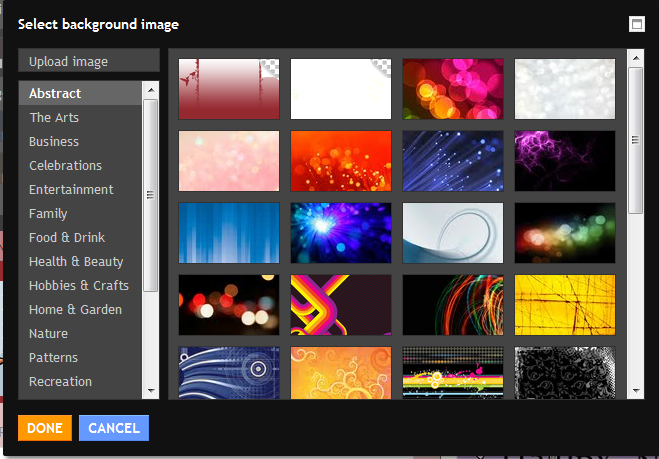Screen dimensions: 659x459
Task: Choose the gray swirl curve thumbnail
Action: 453,233
